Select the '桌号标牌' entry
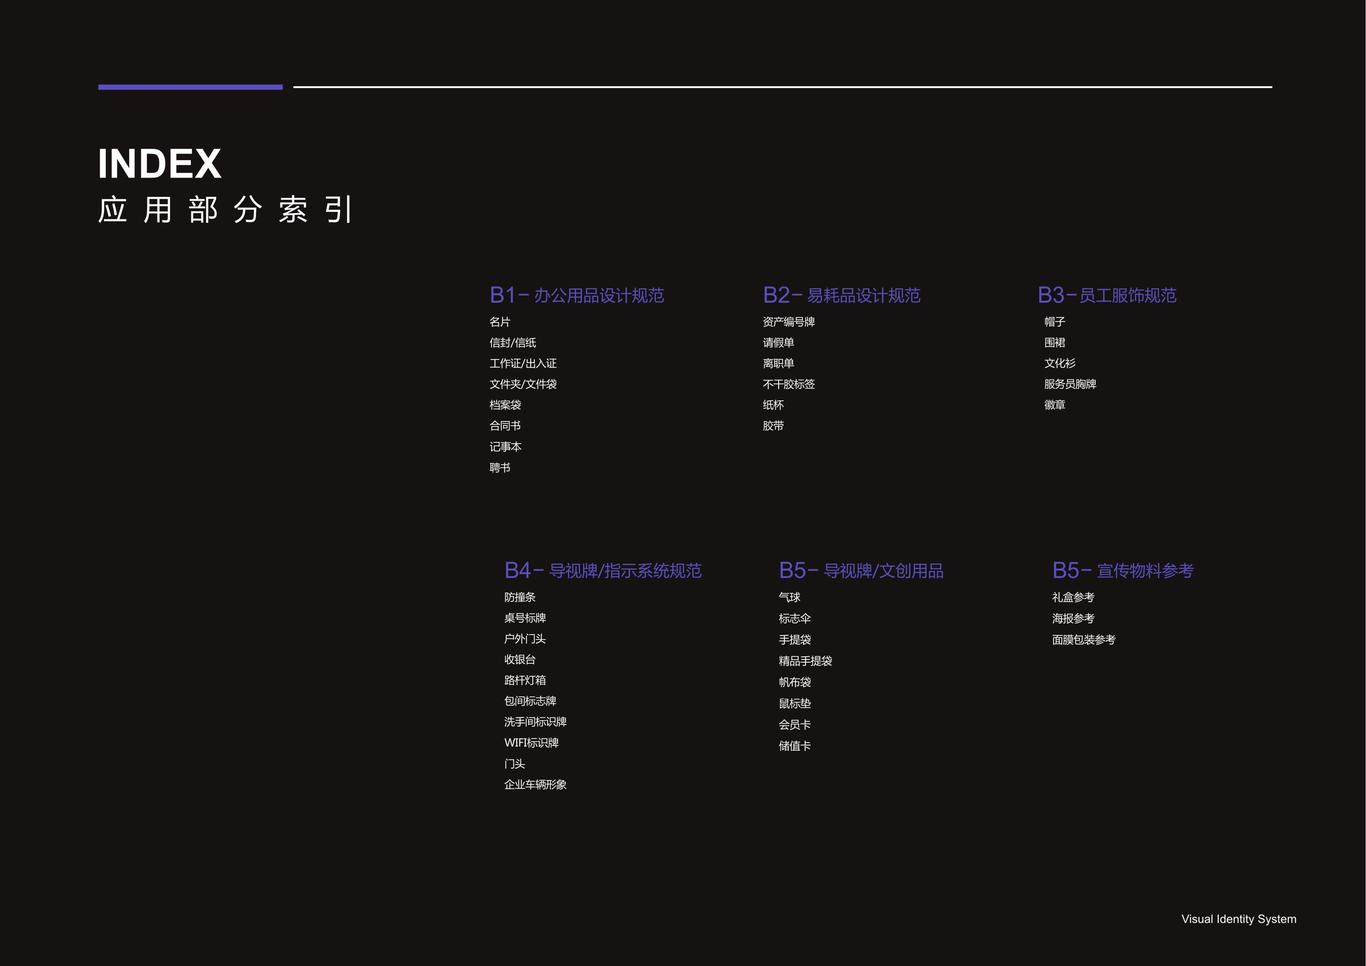 pos(525,618)
